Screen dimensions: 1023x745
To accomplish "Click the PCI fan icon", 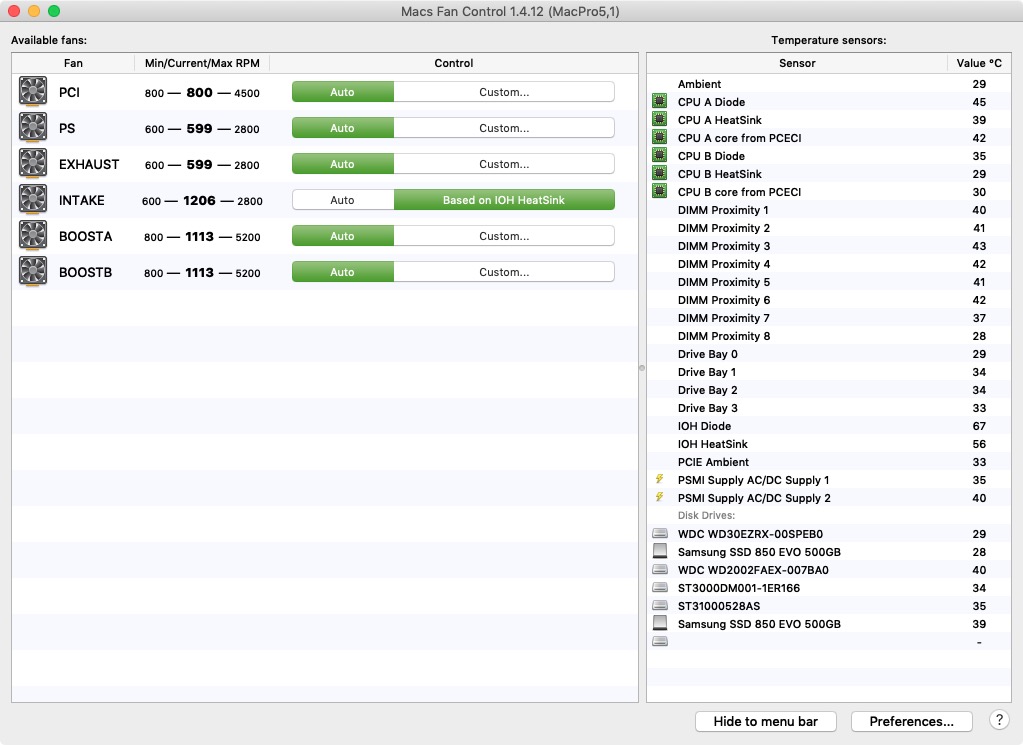I will (33, 91).
